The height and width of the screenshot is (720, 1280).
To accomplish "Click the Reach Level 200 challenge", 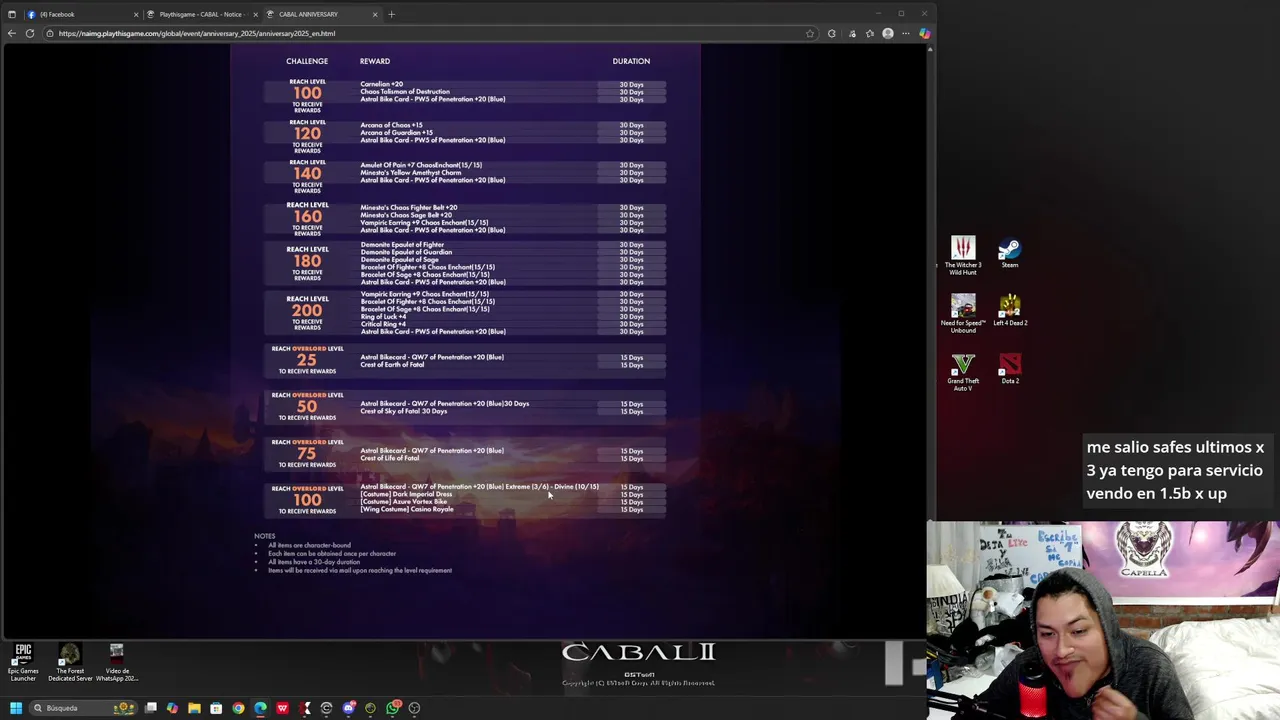I will (307, 312).
